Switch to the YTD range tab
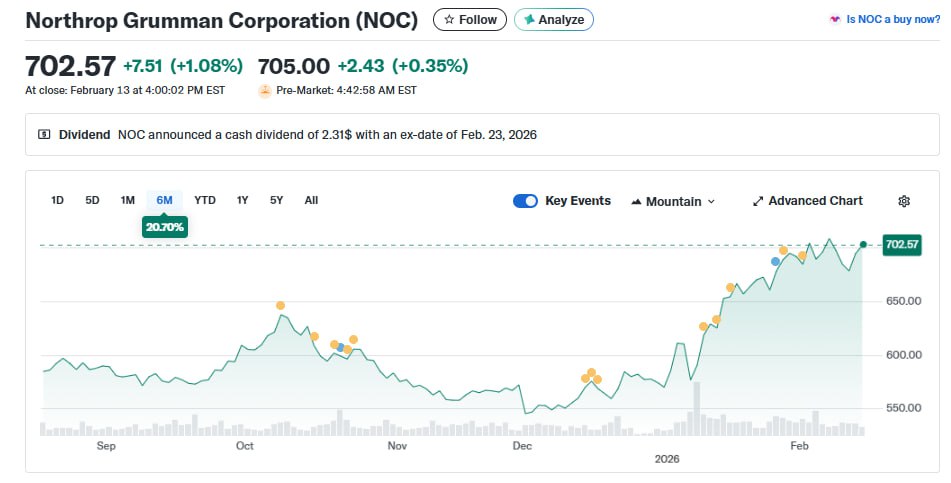 click(204, 200)
